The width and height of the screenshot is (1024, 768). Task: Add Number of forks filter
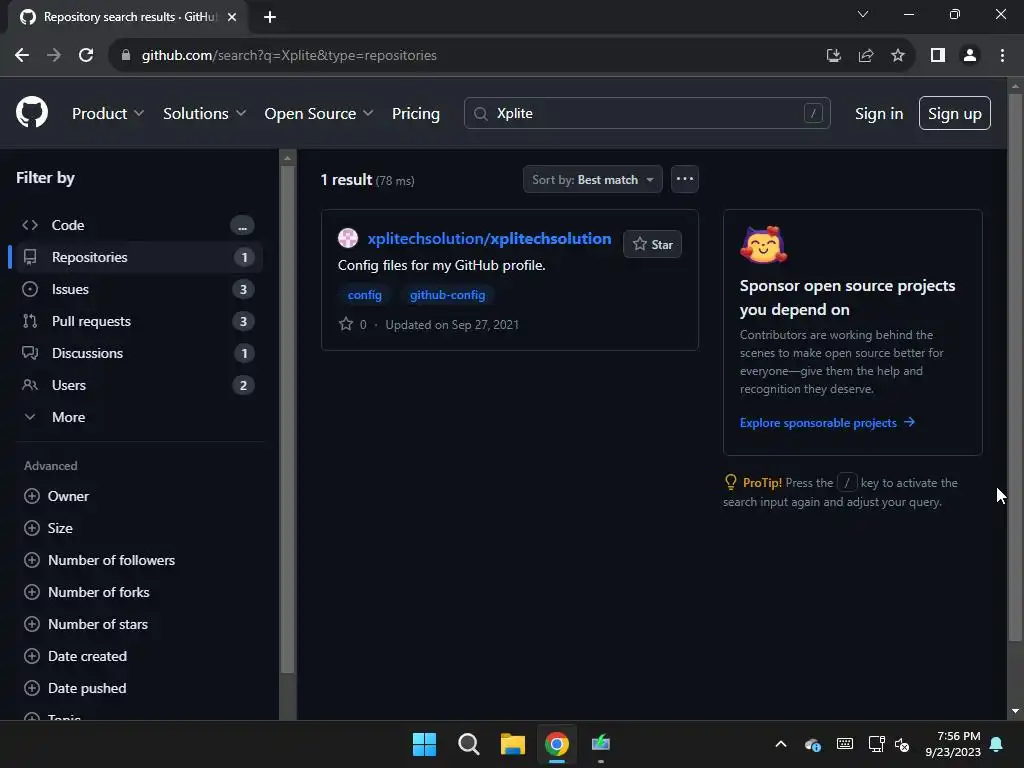click(87, 592)
